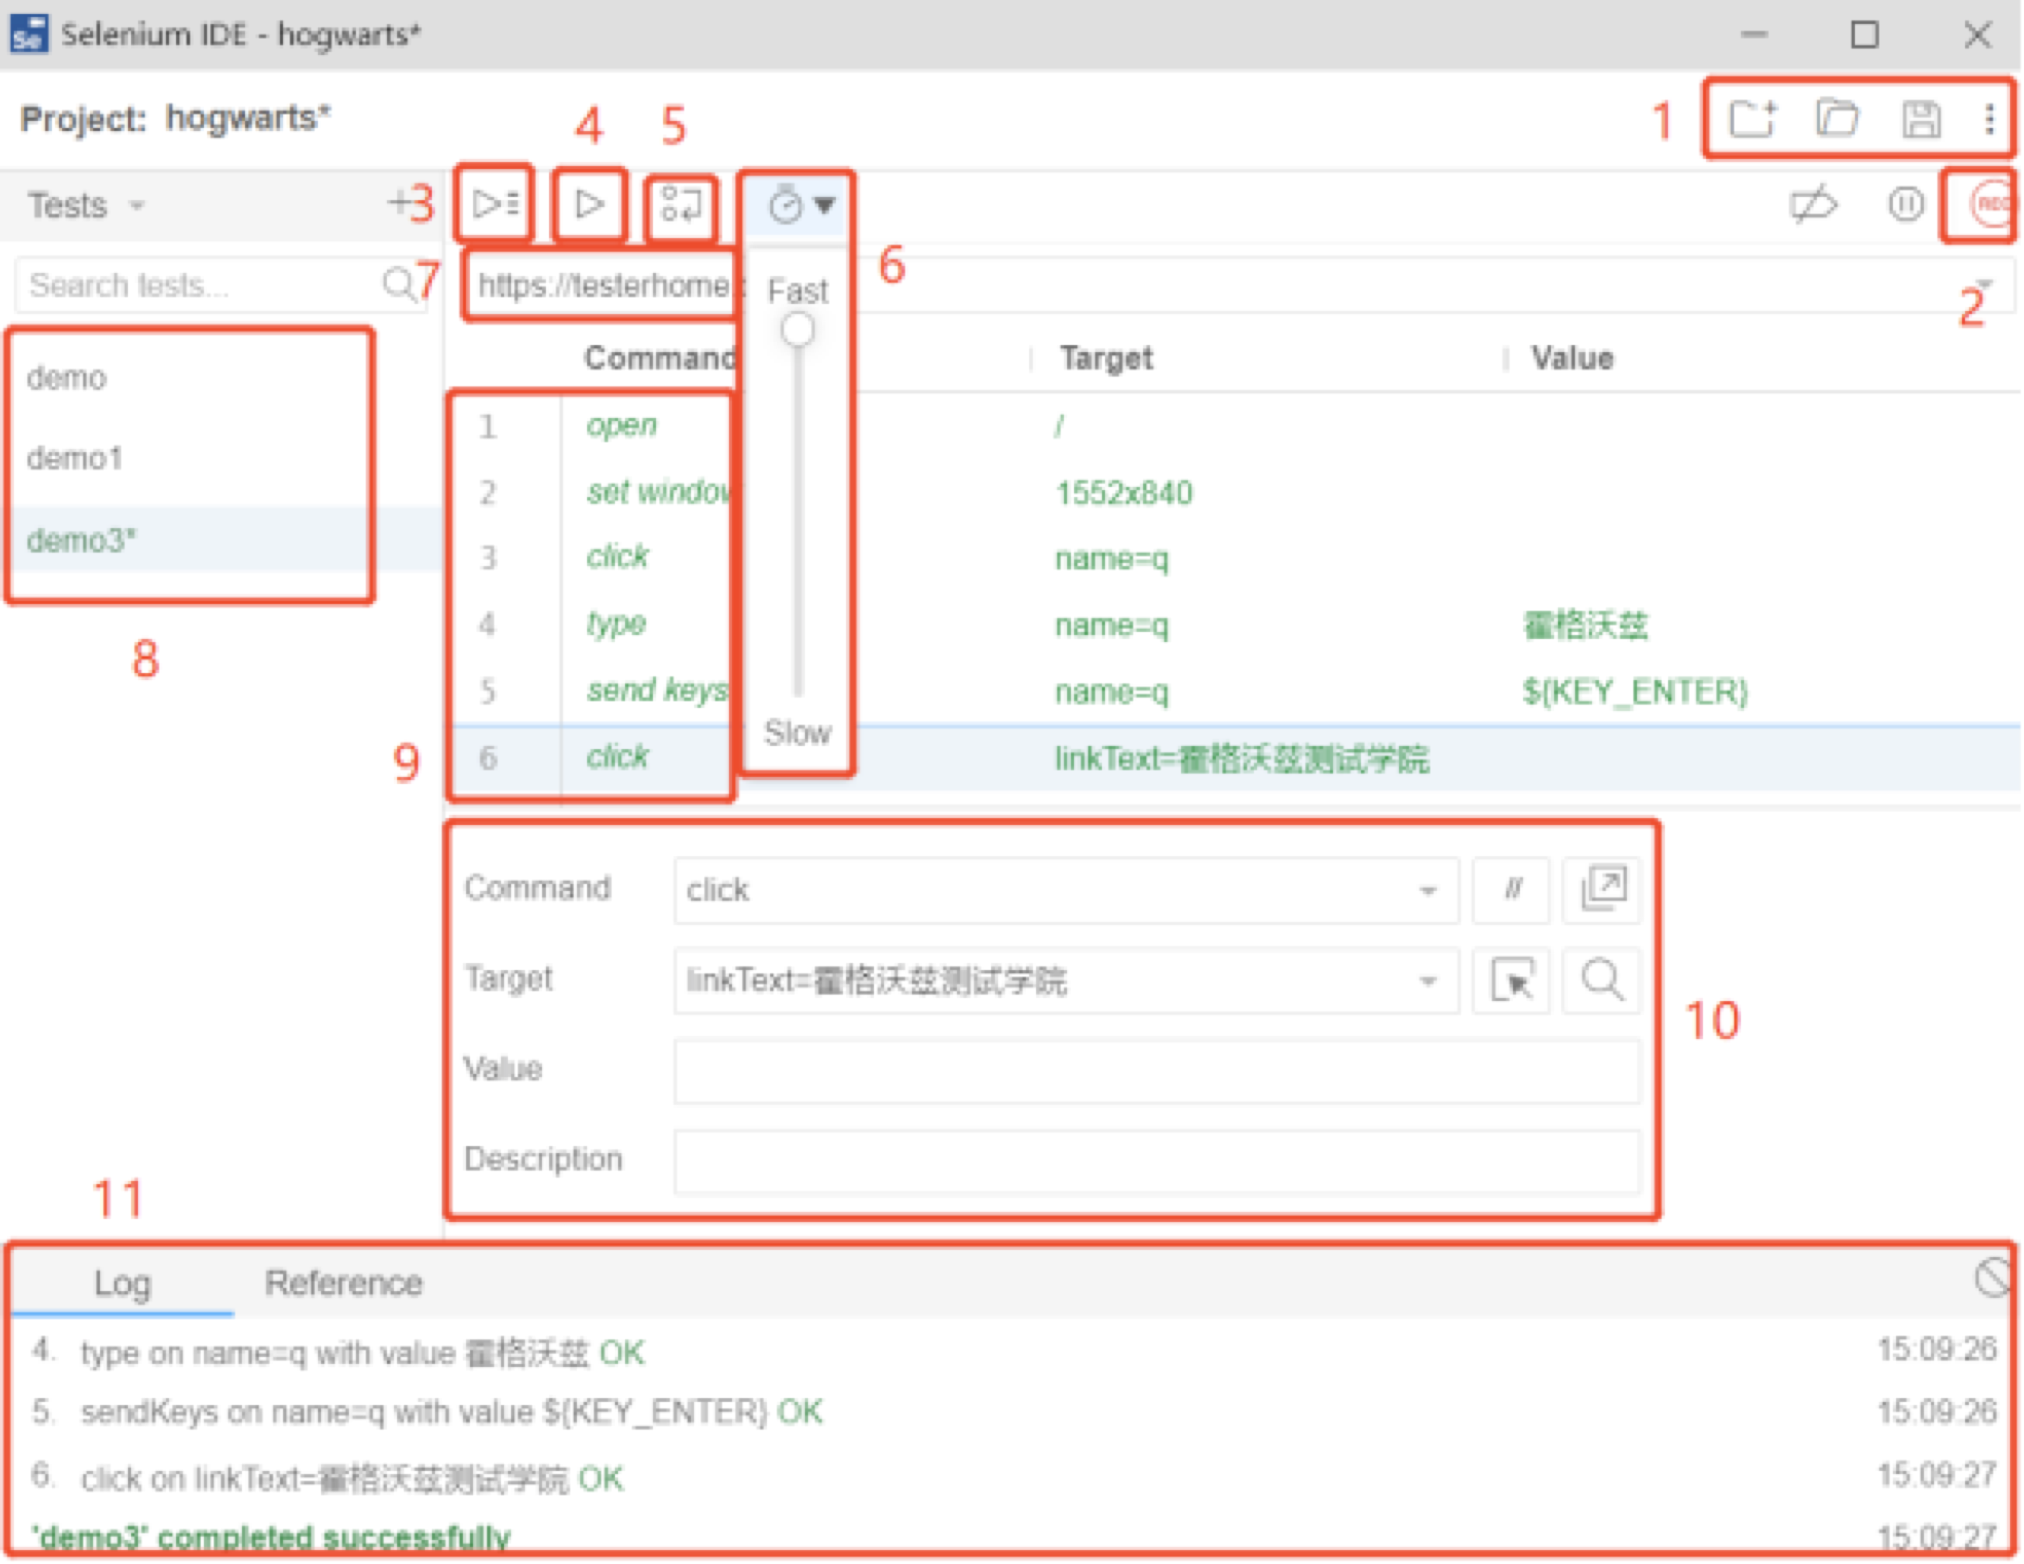2024x1564 pixels.
Task: Open the Target field dropdown arrow
Action: (x=1428, y=981)
